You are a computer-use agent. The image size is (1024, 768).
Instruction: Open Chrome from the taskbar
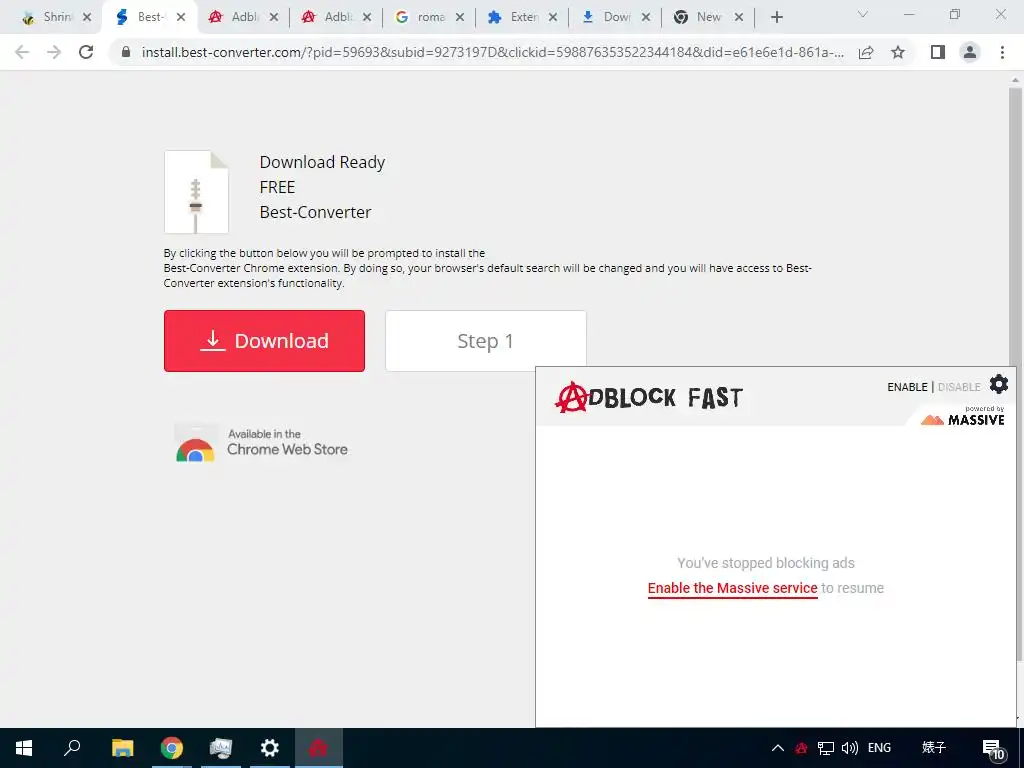pos(172,748)
